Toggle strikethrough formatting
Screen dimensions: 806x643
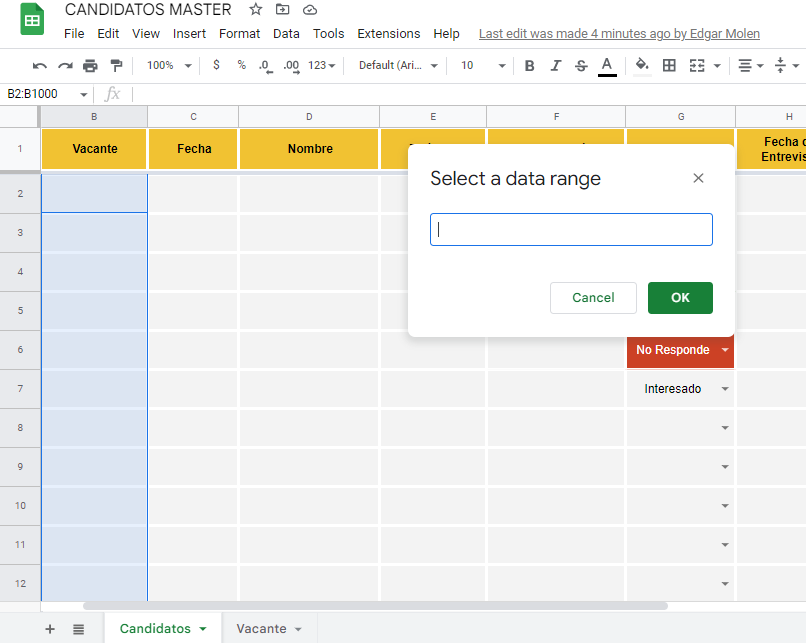581,66
